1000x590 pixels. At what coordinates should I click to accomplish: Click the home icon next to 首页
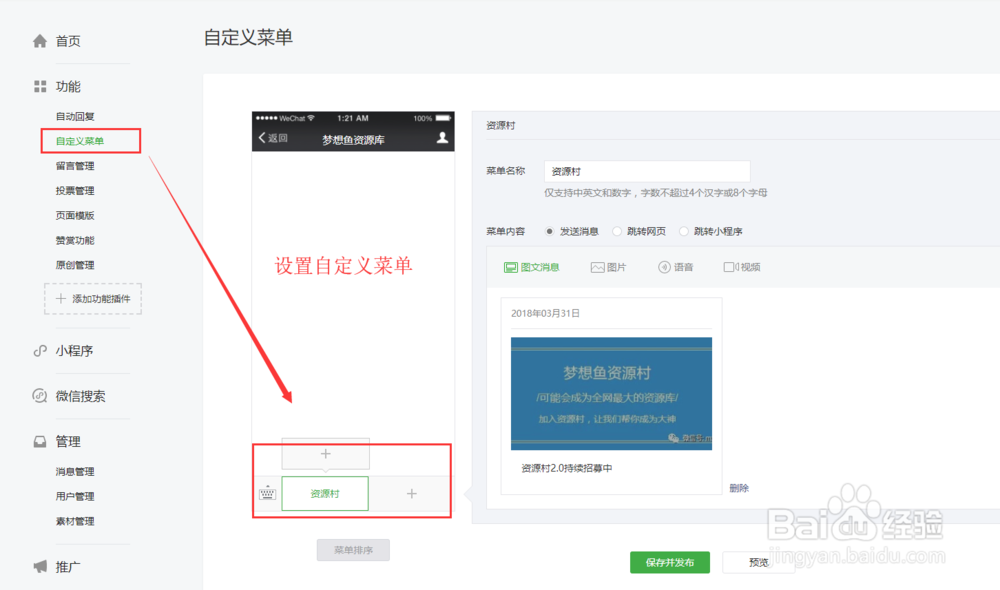[x=38, y=40]
